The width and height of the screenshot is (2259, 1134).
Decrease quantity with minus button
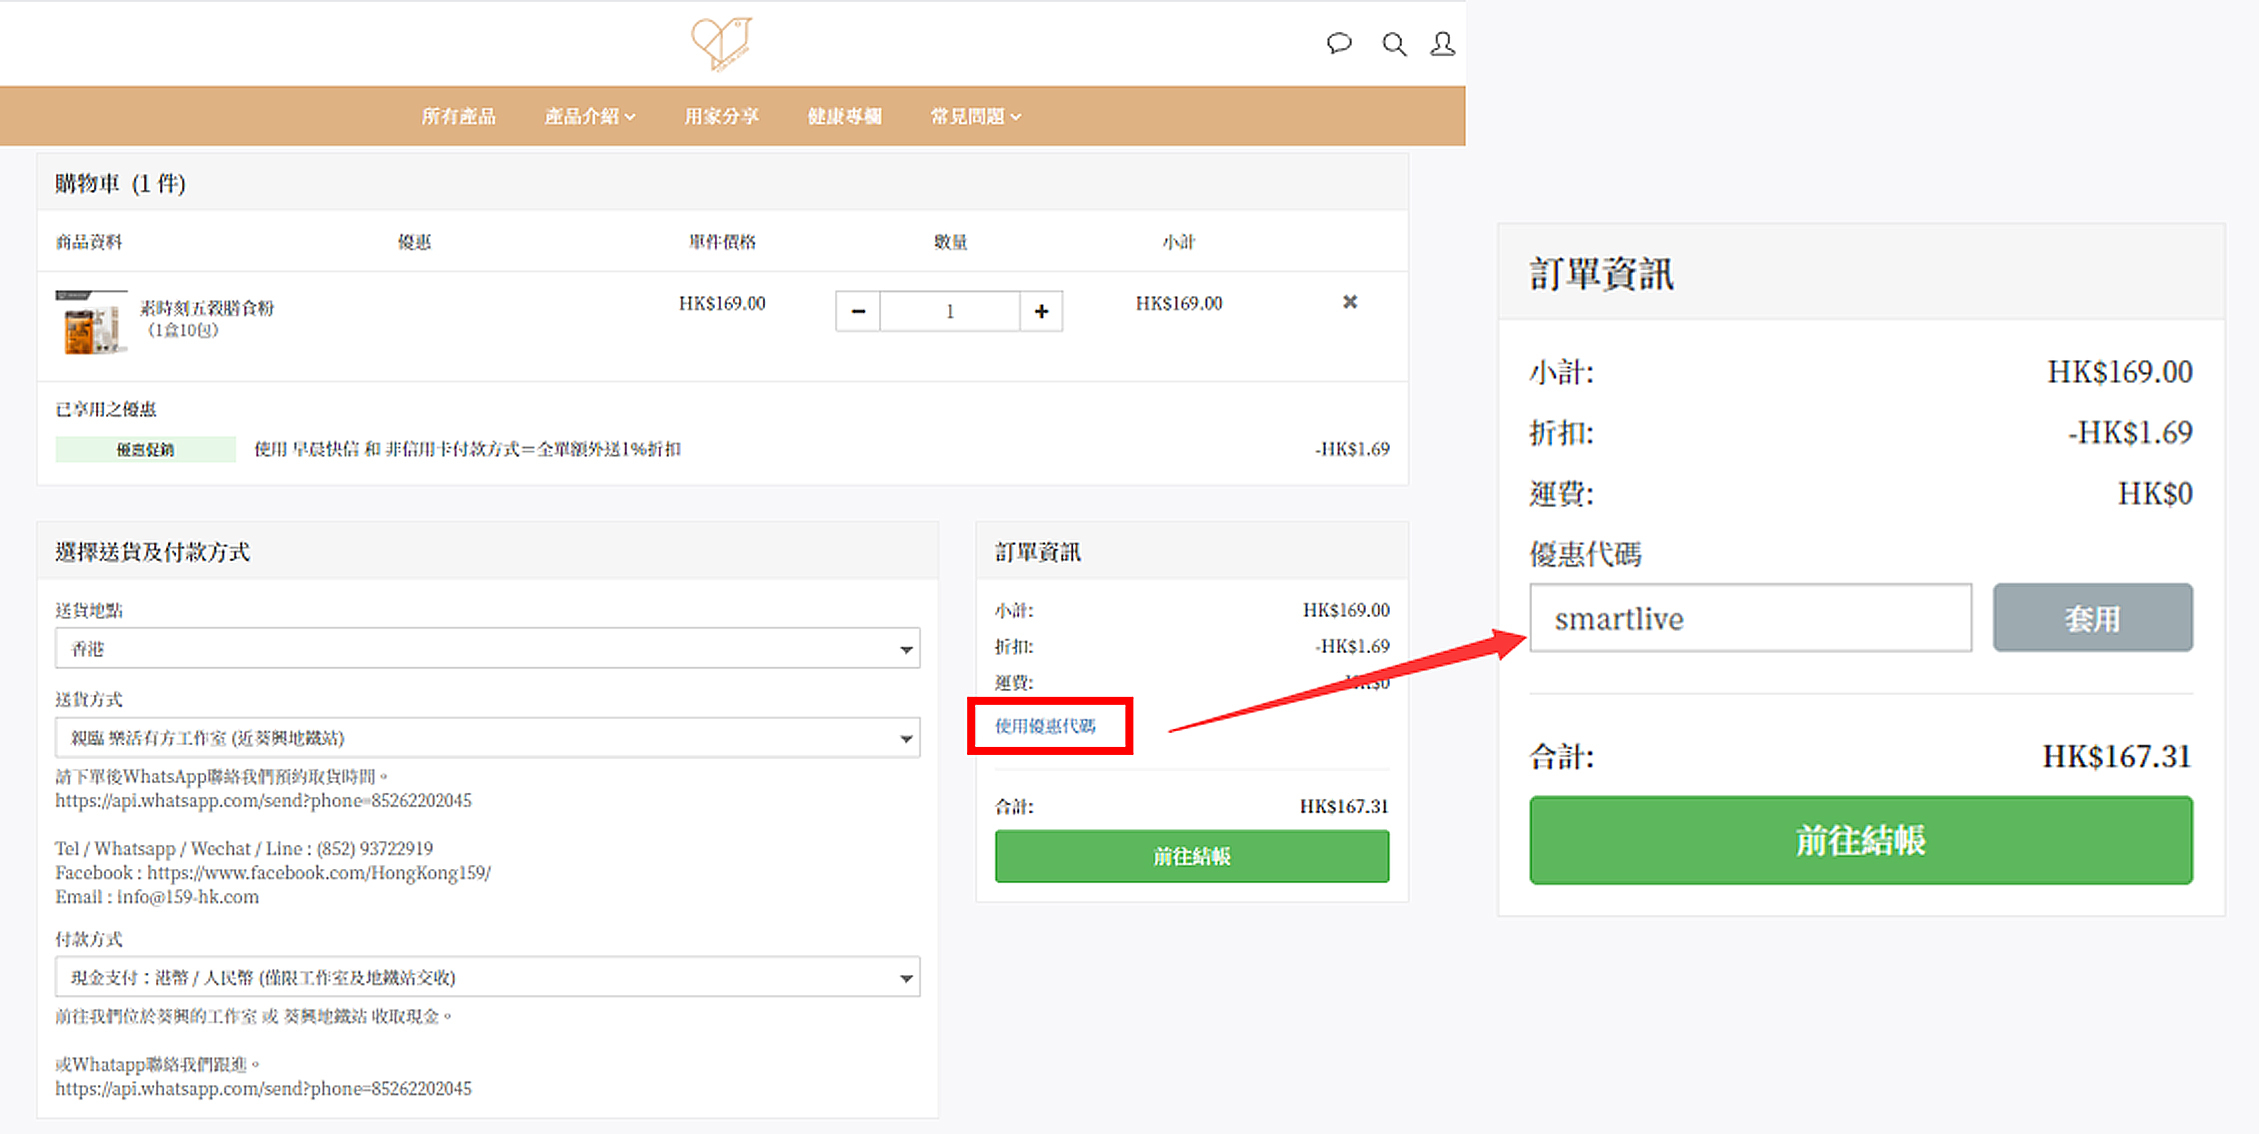point(858,311)
